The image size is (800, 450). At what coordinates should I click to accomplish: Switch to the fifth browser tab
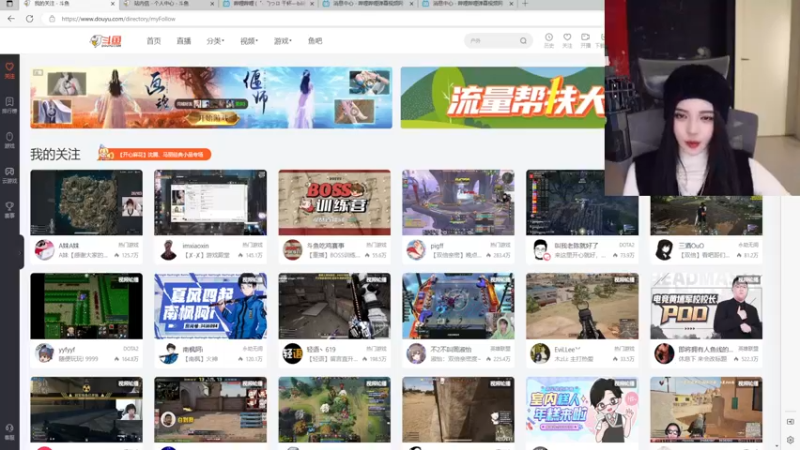click(467, 4)
